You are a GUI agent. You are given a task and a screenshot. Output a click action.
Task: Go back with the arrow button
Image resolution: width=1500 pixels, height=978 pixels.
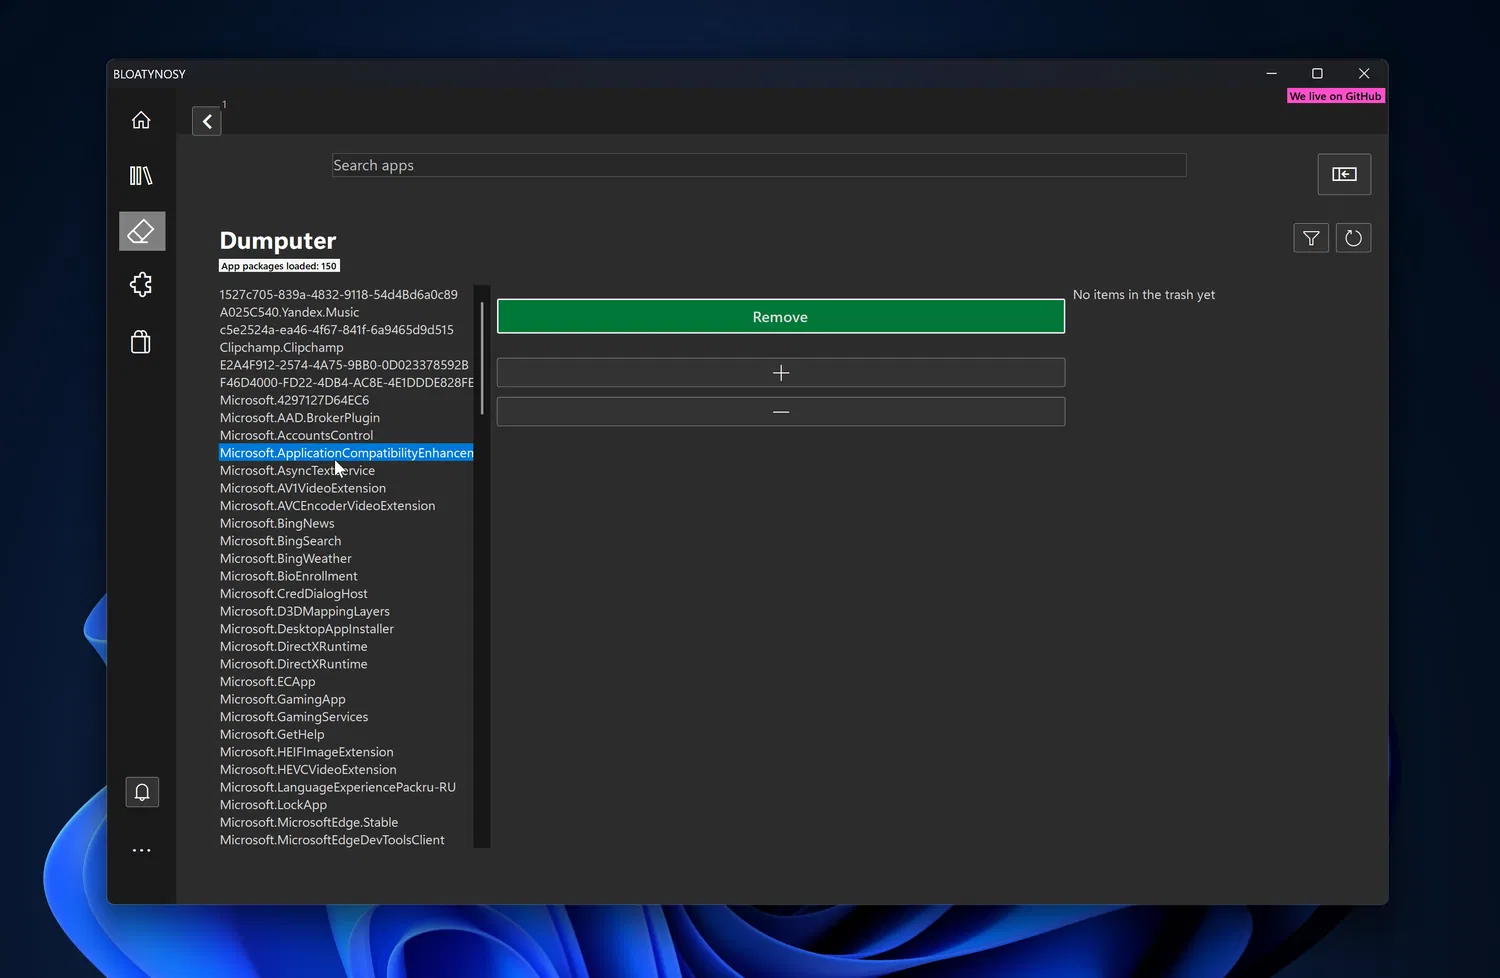click(207, 121)
